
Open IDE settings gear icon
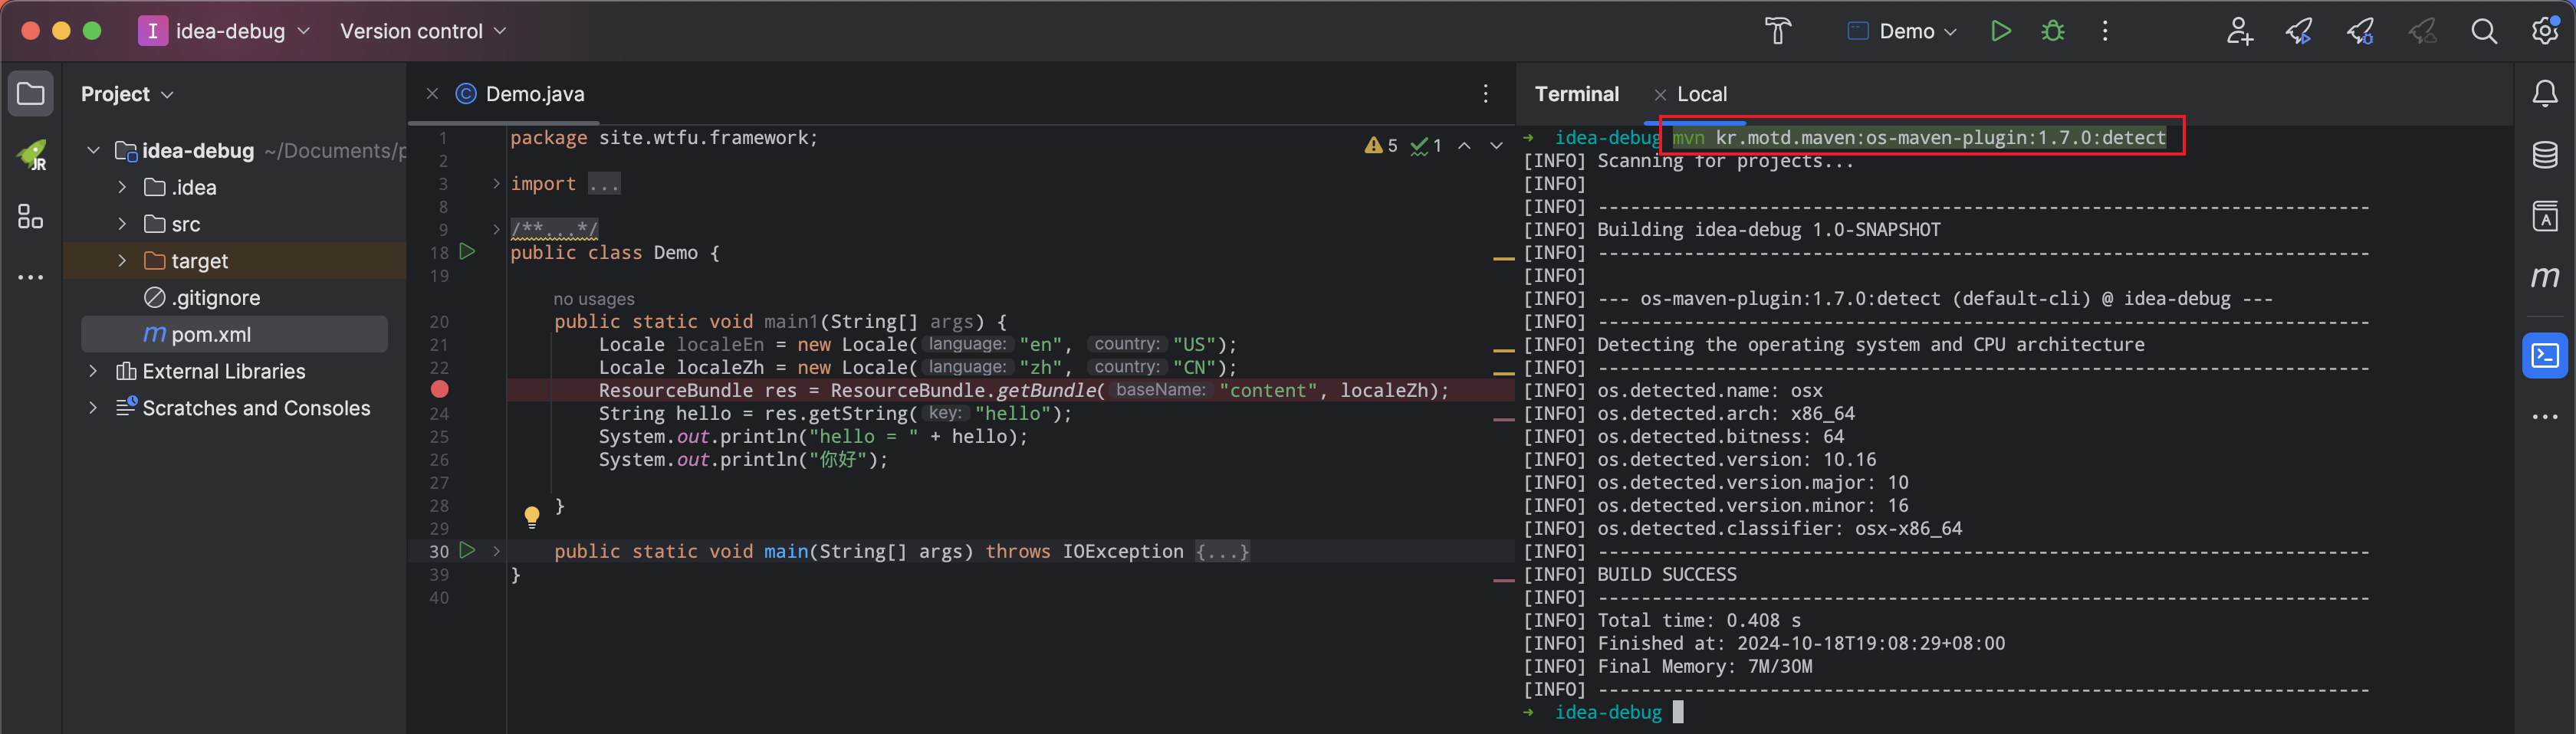click(x=2544, y=31)
